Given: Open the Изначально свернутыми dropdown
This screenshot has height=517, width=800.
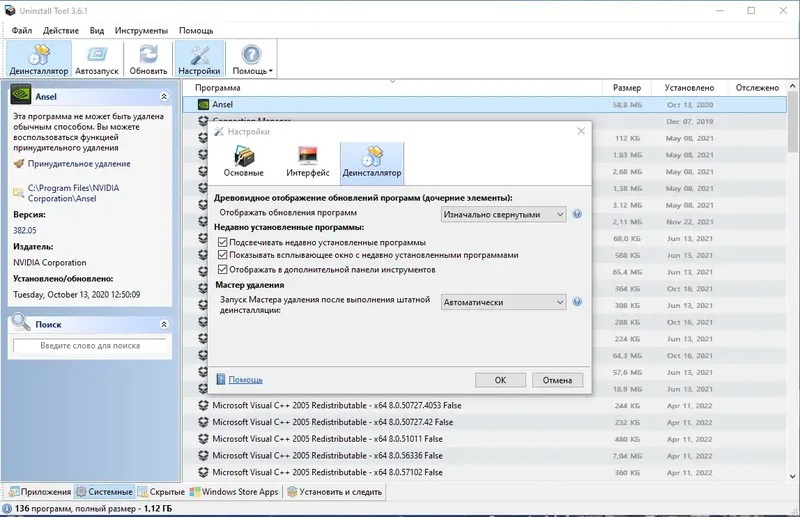Looking at the screenshot, I should tap(504, 215).
